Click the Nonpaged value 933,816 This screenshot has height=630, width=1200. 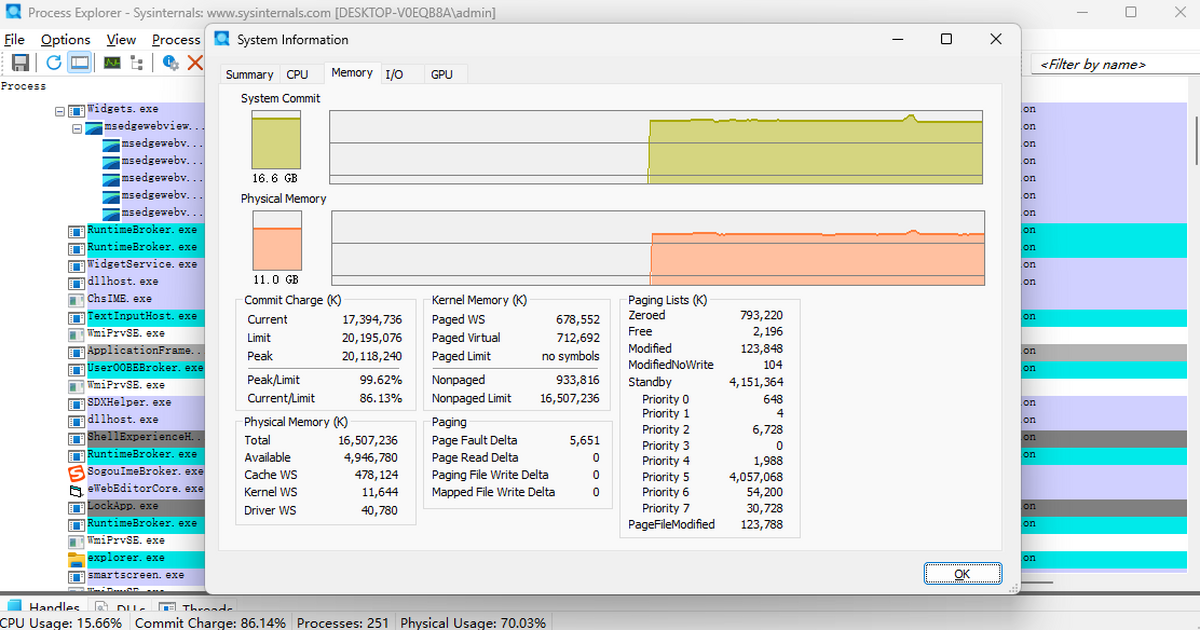578,380
